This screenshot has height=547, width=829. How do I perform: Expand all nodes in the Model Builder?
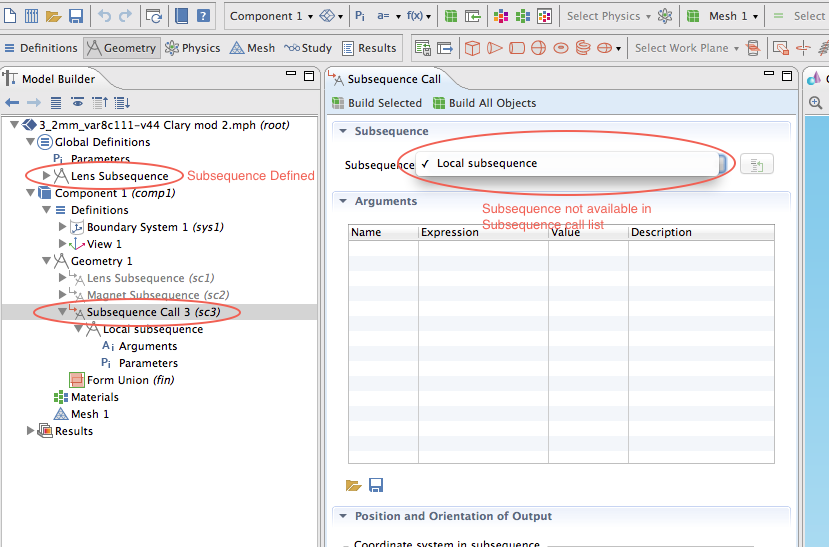(x=122, y=103)
